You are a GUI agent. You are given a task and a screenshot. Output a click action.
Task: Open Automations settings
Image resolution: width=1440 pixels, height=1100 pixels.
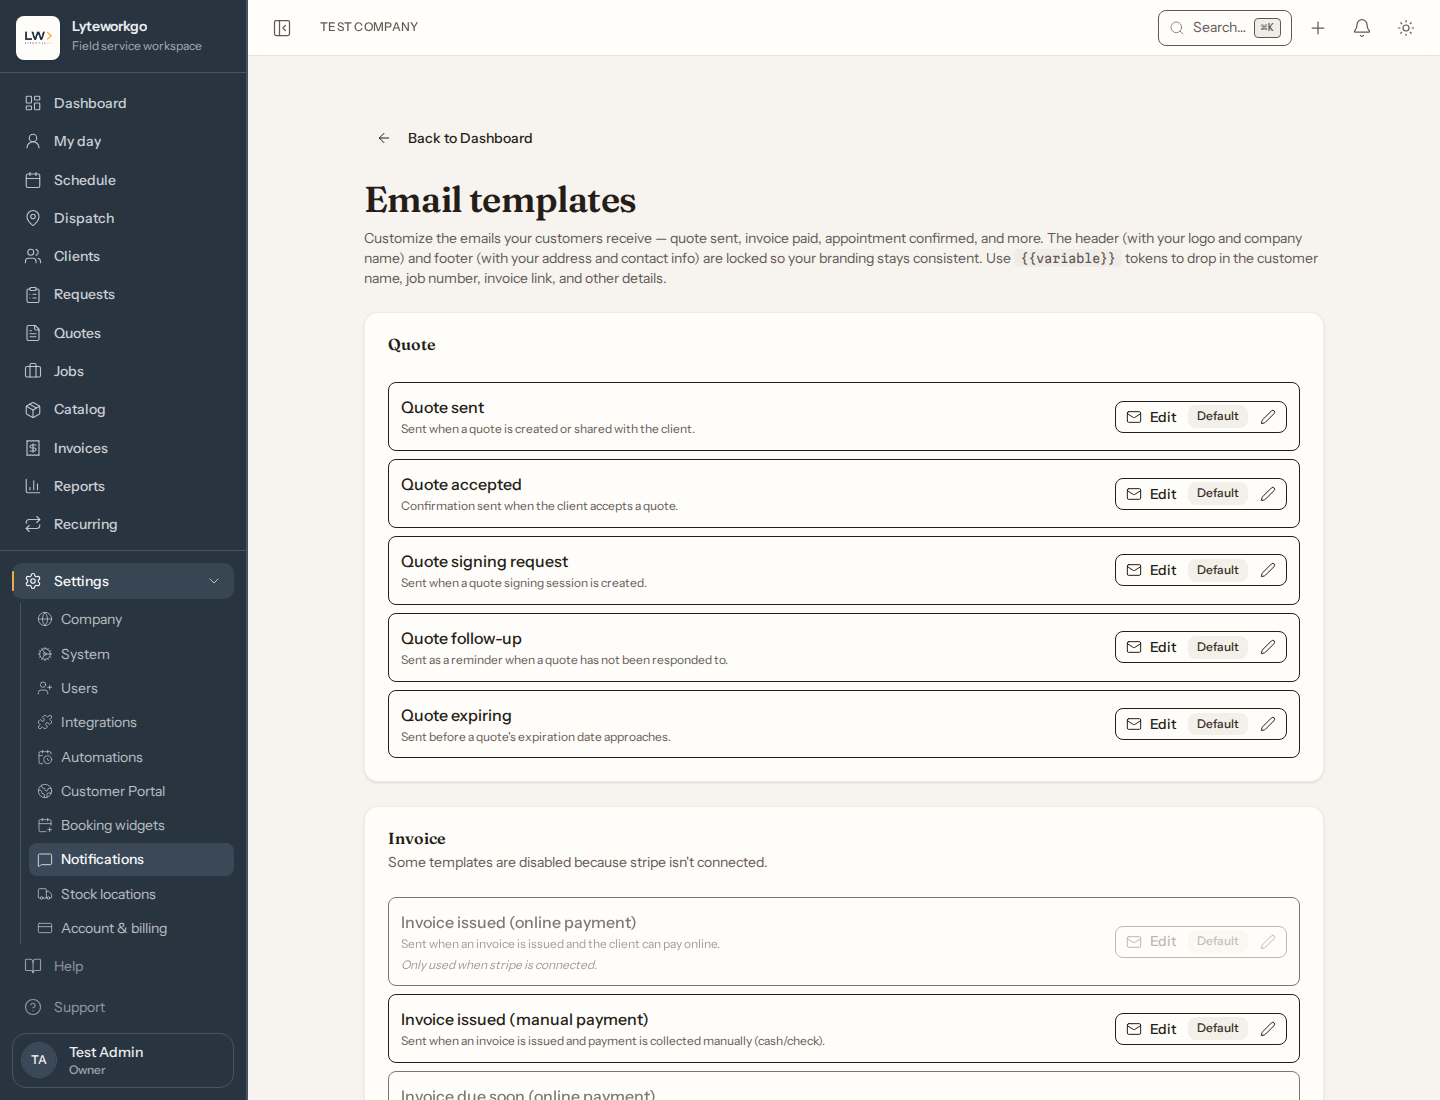[131, 757]
